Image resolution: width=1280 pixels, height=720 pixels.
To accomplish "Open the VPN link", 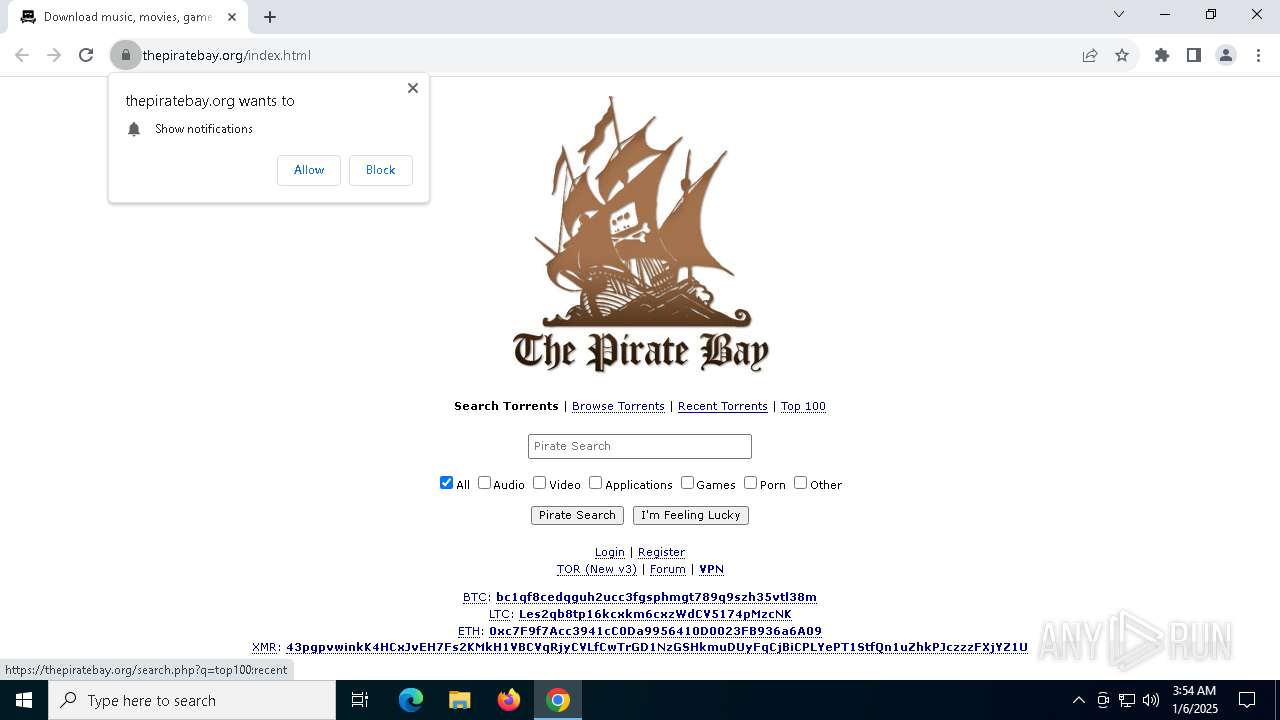I will (x=711, y=569).
